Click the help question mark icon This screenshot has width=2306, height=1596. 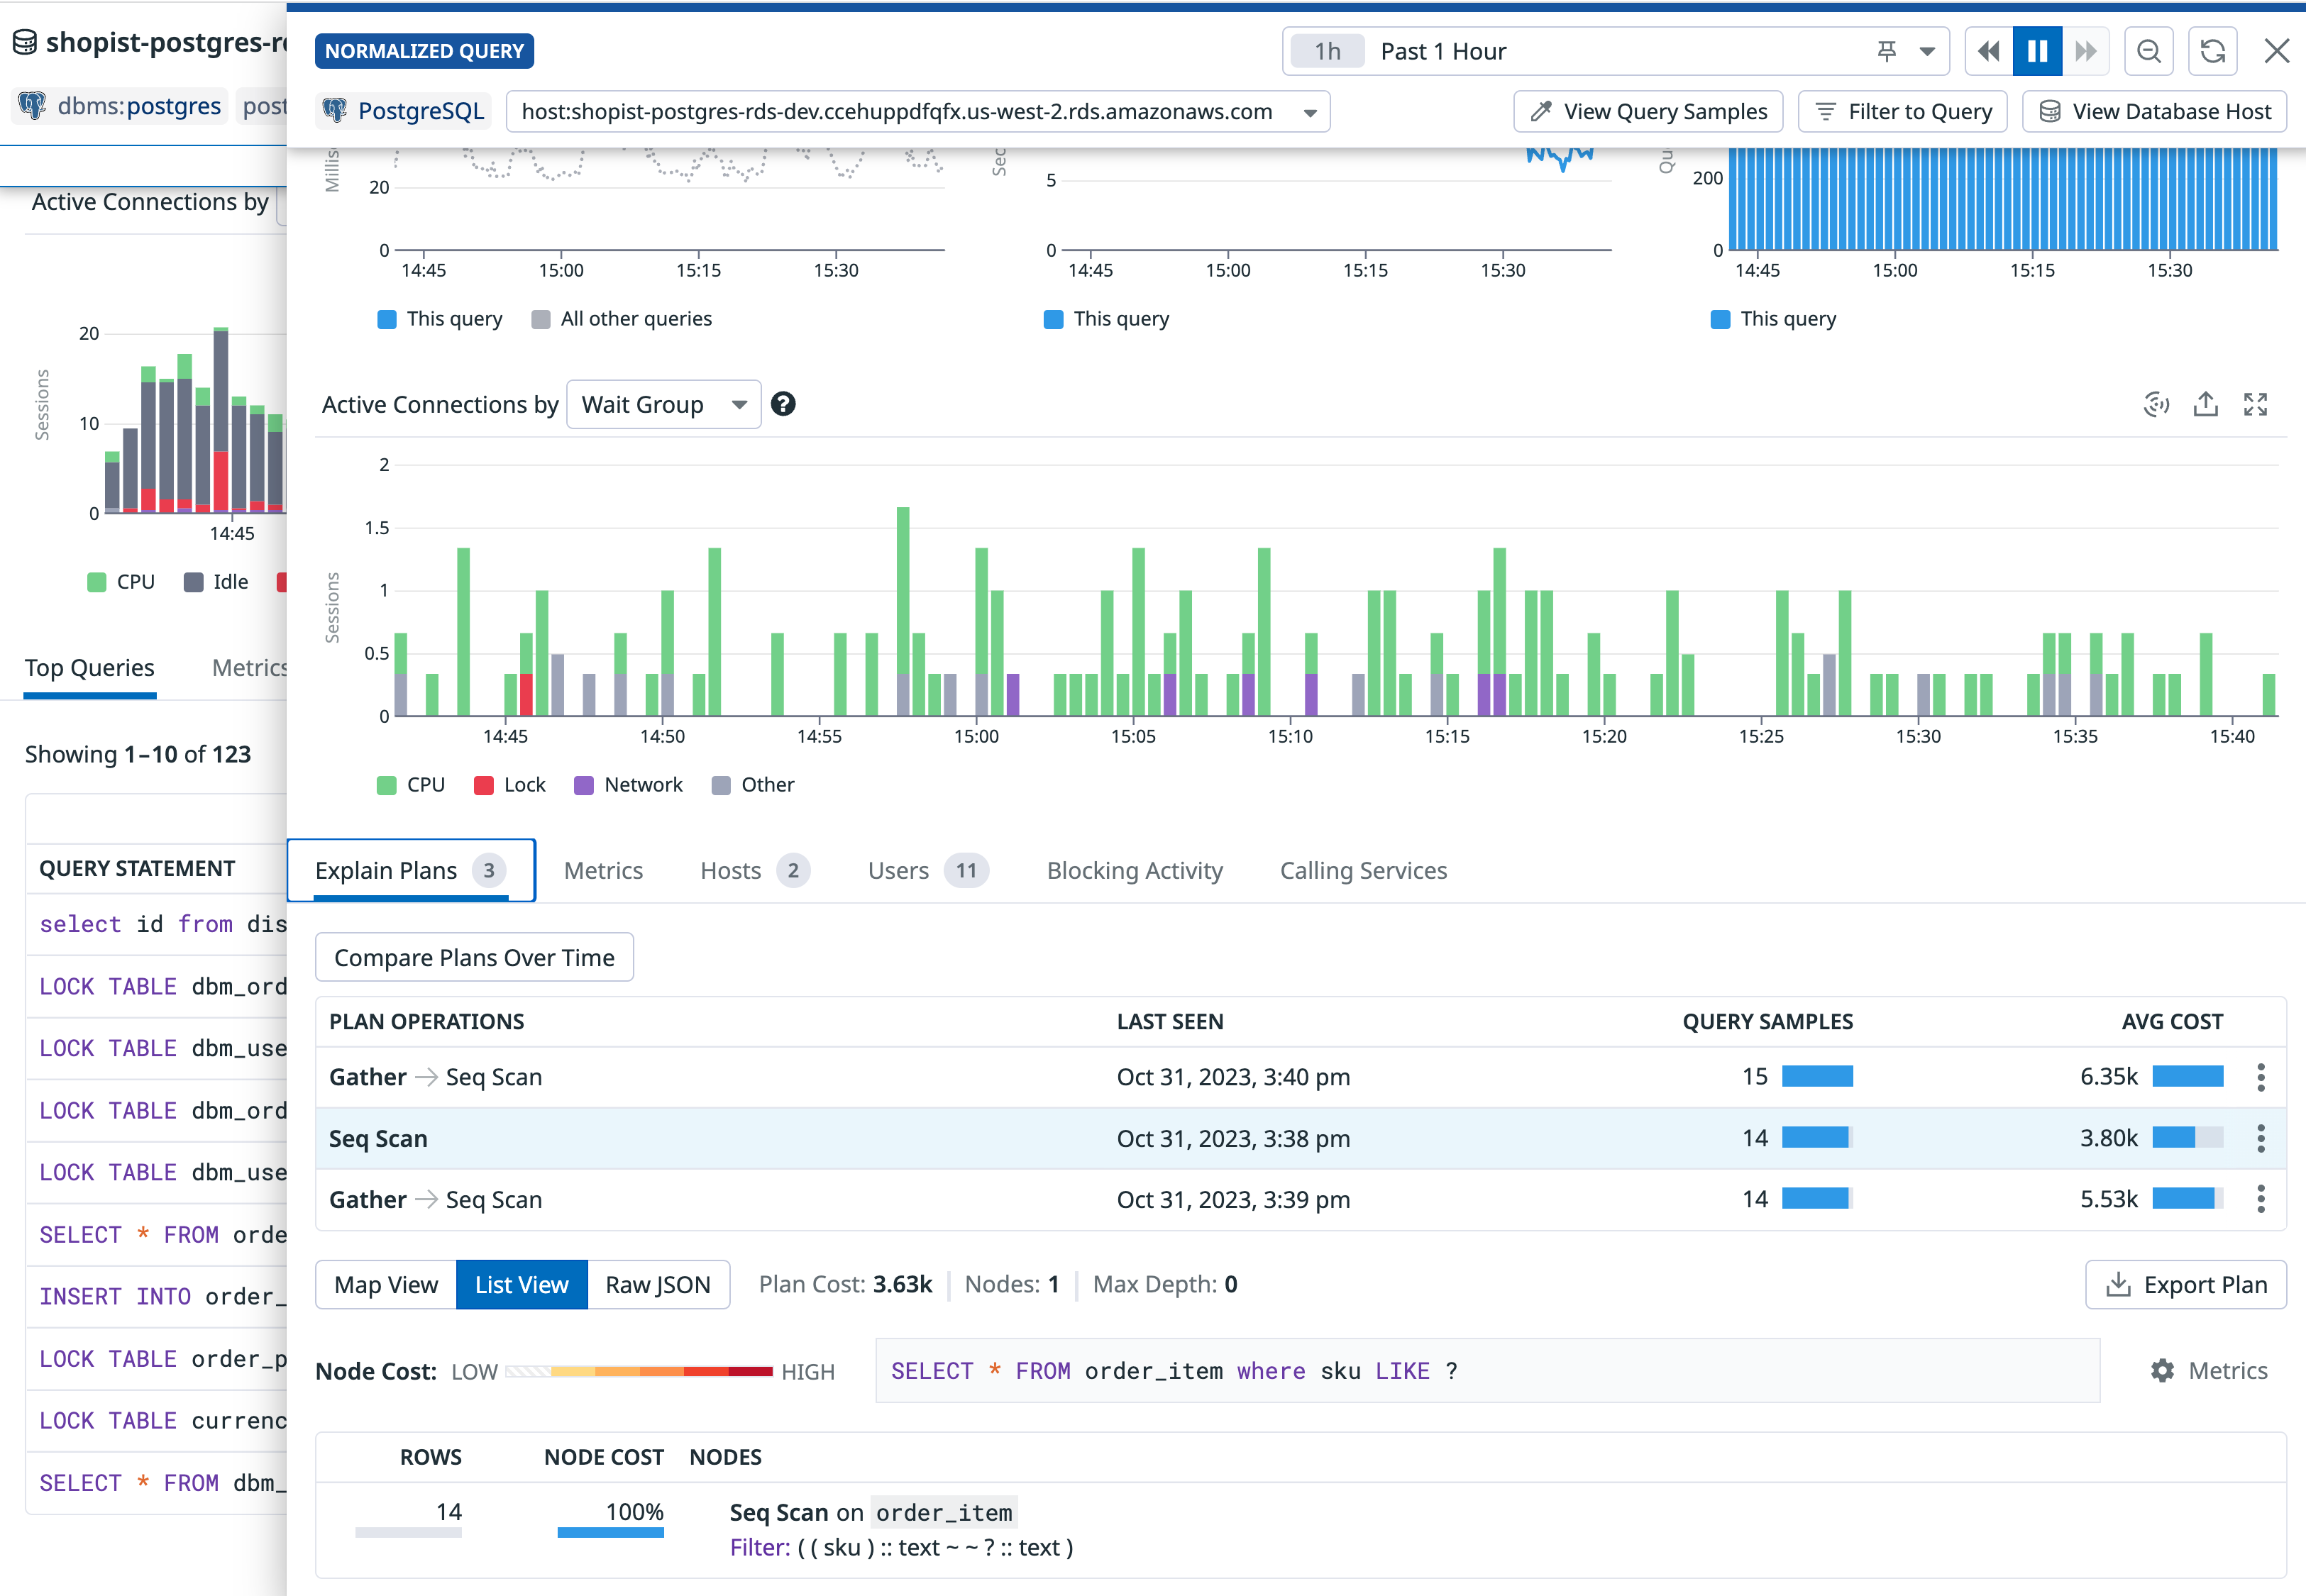784,404
